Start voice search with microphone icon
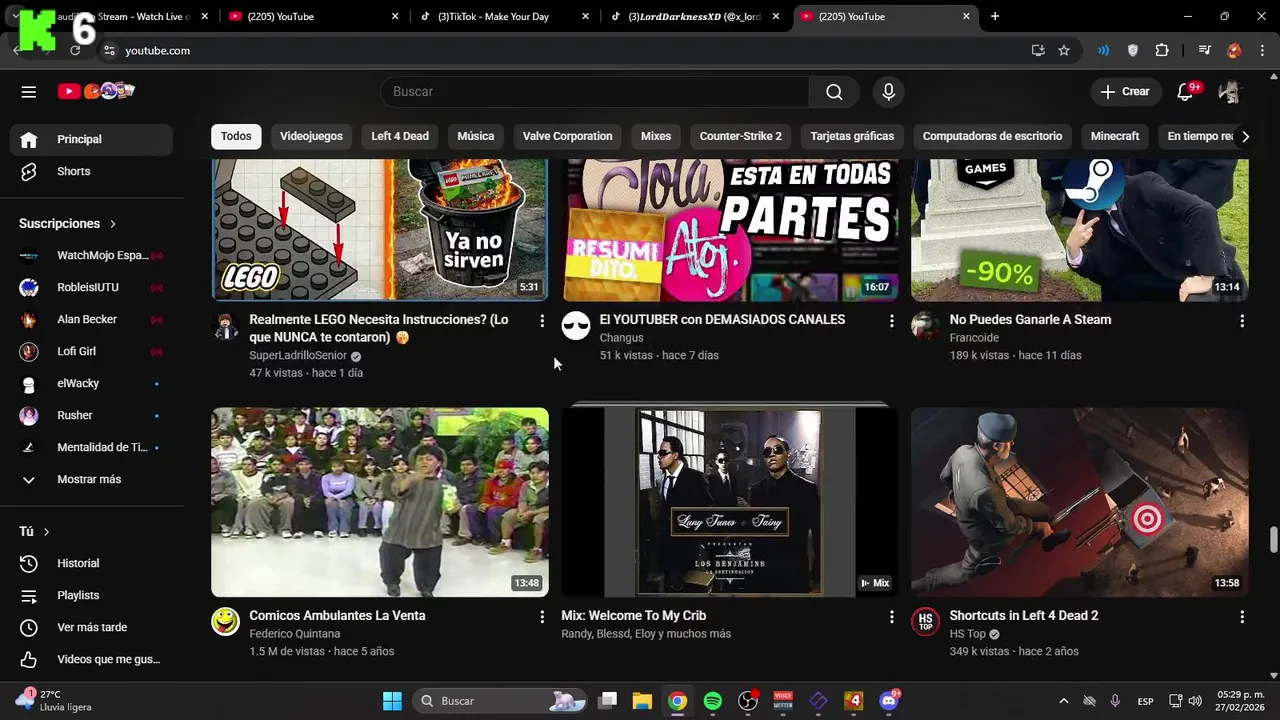This screenshot has height=720, width=1280. 888,91
